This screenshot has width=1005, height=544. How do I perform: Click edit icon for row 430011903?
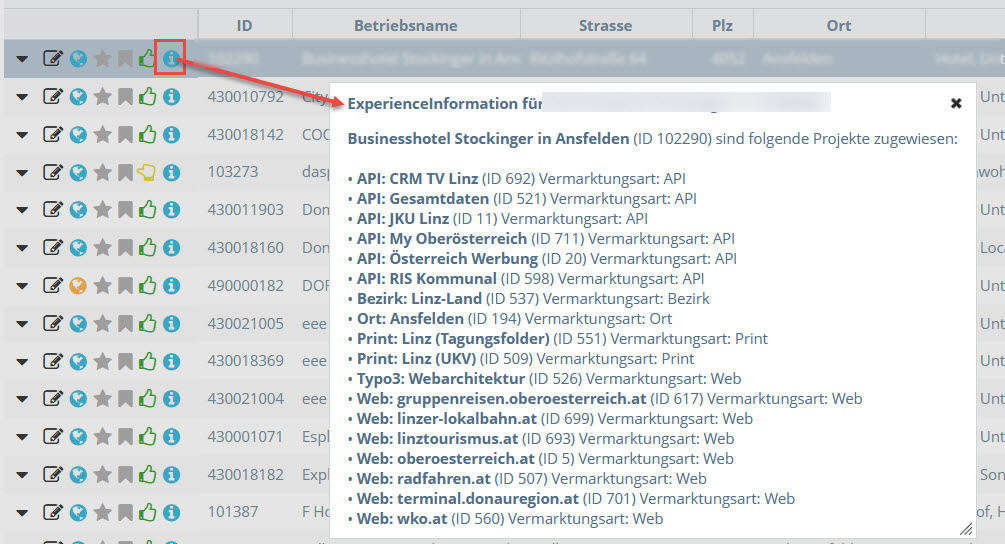pos(53,210)
